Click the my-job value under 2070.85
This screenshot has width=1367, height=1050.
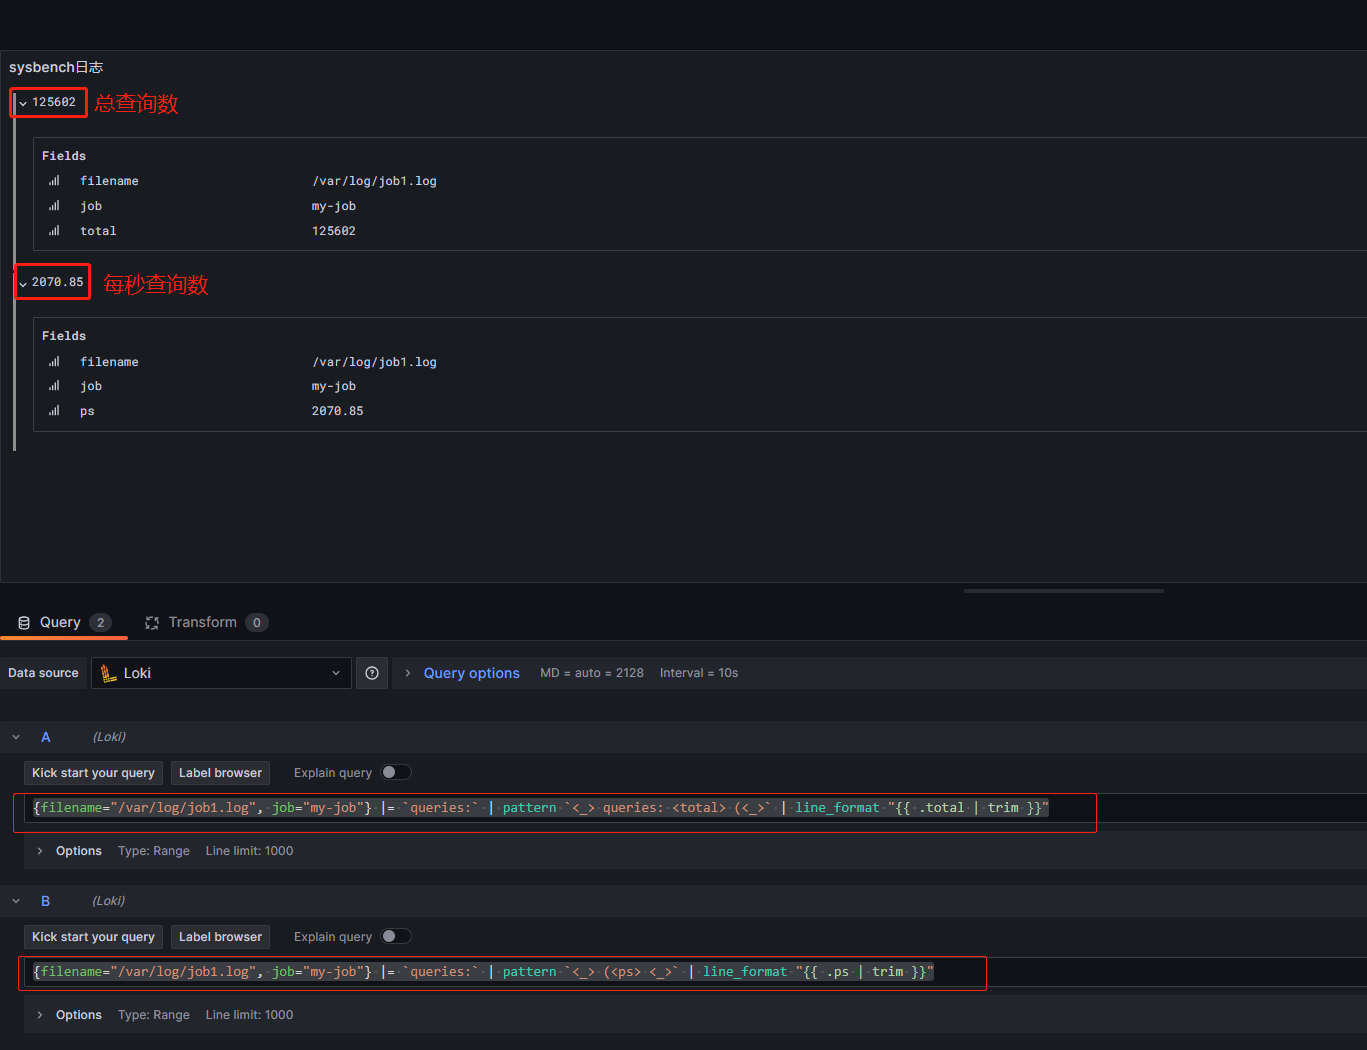click(x=333, y=386)
